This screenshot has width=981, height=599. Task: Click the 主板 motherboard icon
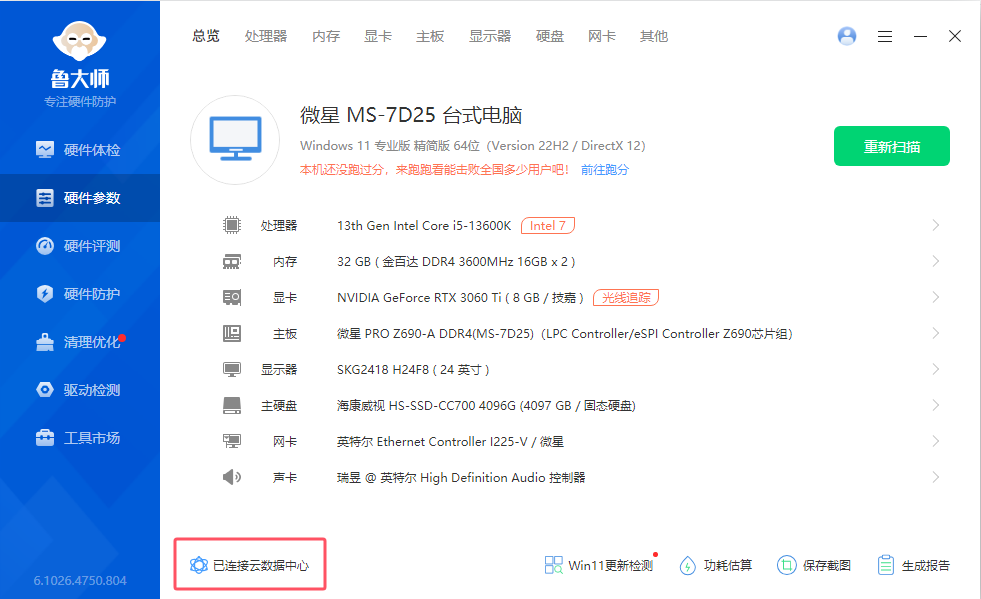231,334
